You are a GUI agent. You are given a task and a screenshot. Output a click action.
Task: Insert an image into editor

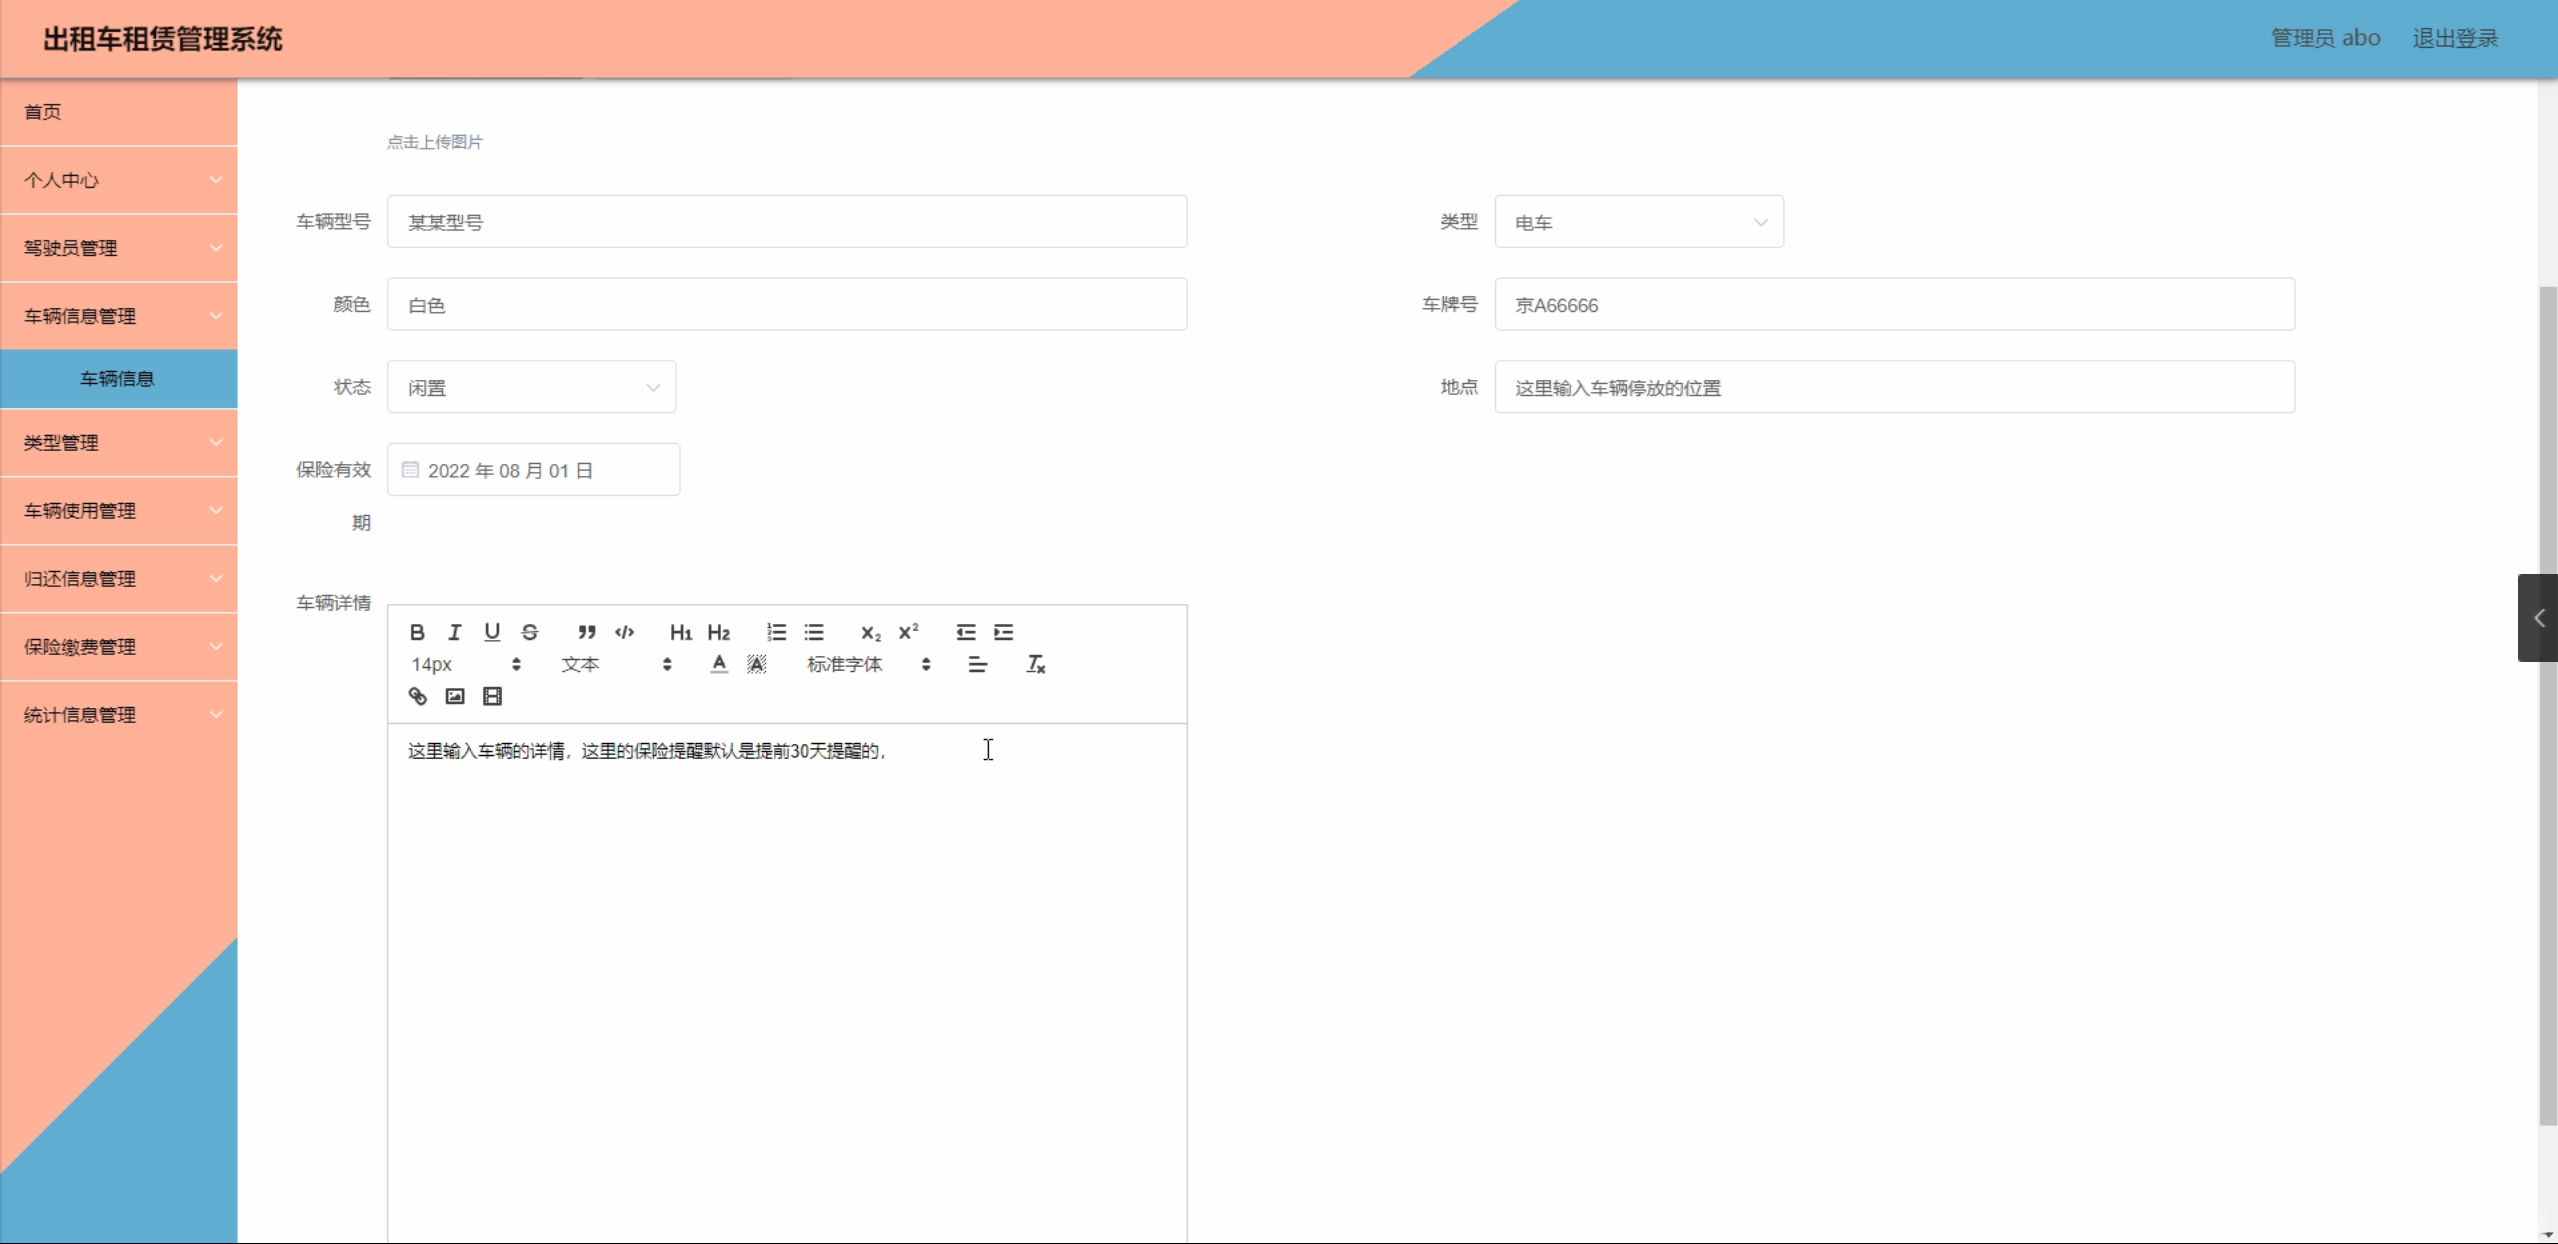point(455,697)
